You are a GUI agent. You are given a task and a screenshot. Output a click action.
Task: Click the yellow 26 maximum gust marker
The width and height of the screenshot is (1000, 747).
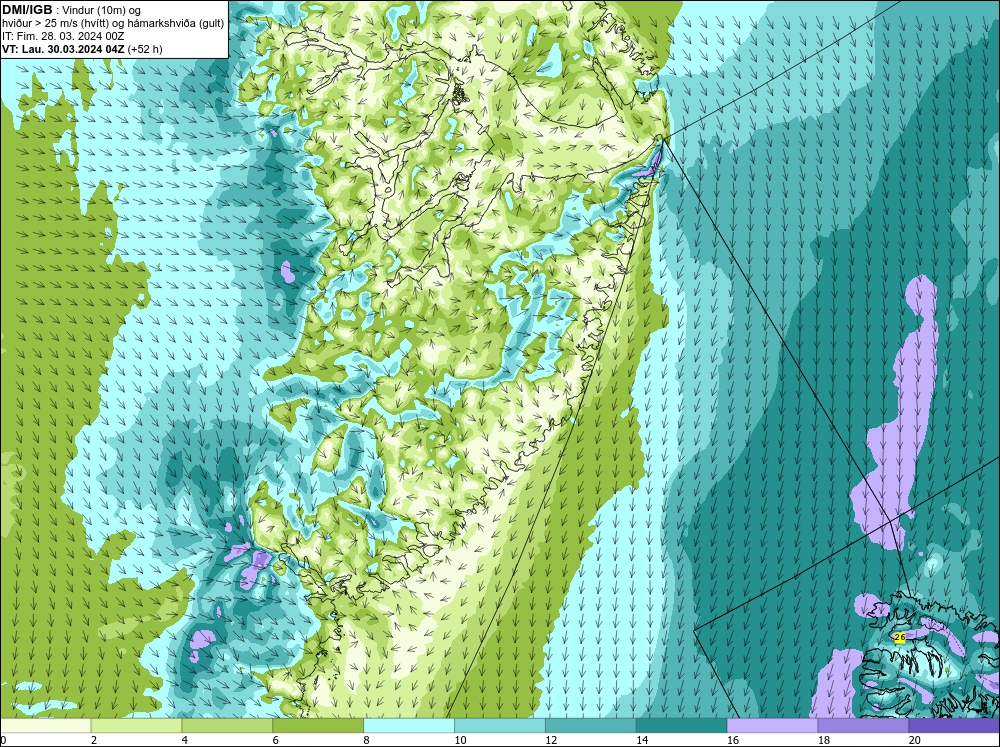coord(900,637)
